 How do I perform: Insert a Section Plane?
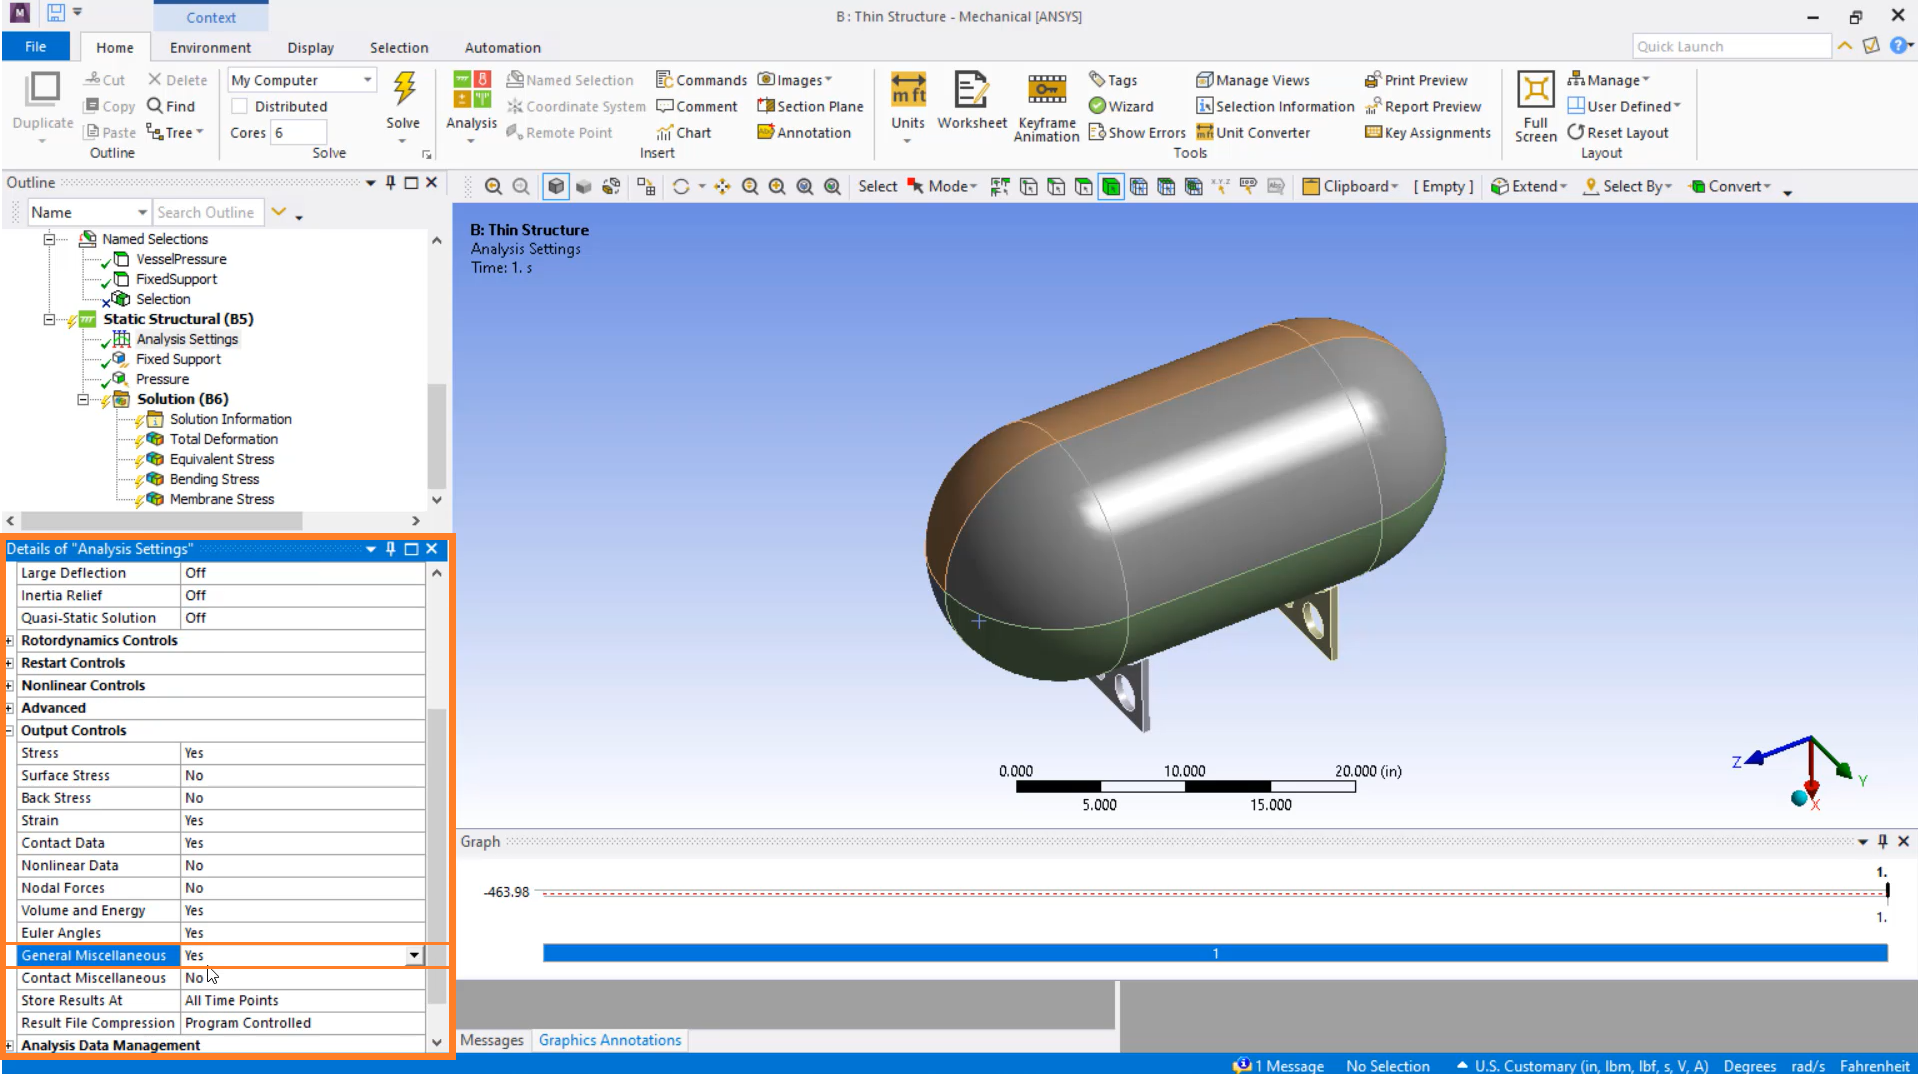click(810, 106)
